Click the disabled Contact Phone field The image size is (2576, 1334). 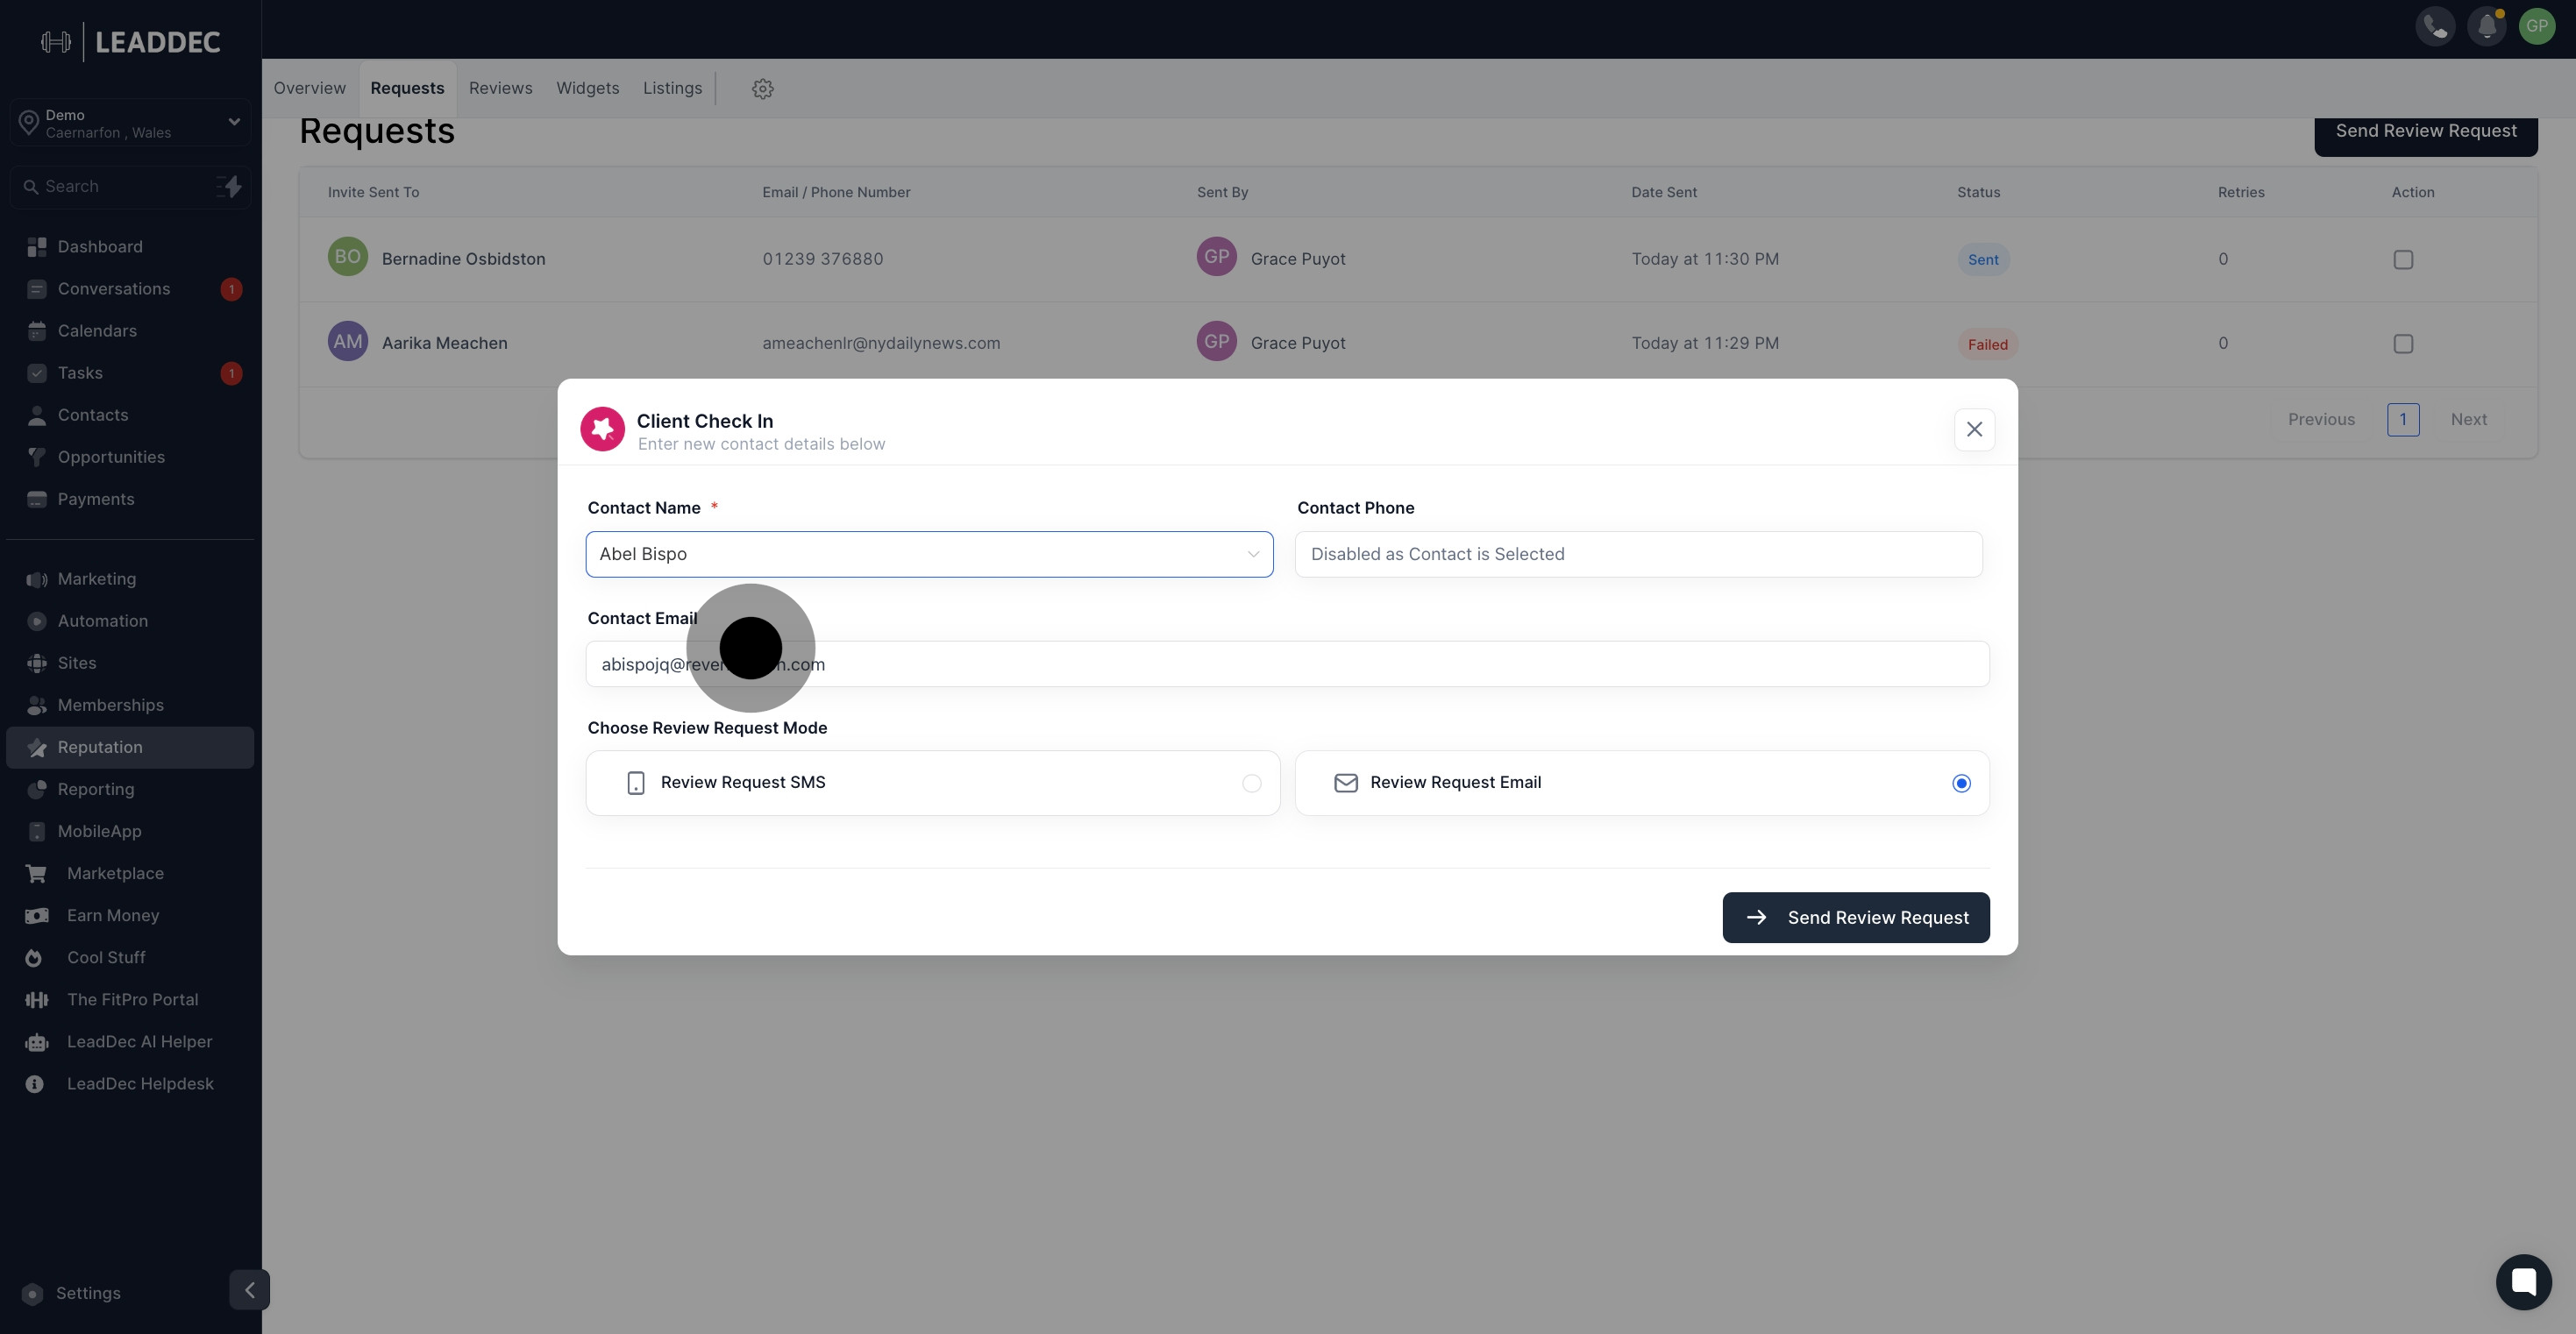[x=1638, y=554]
